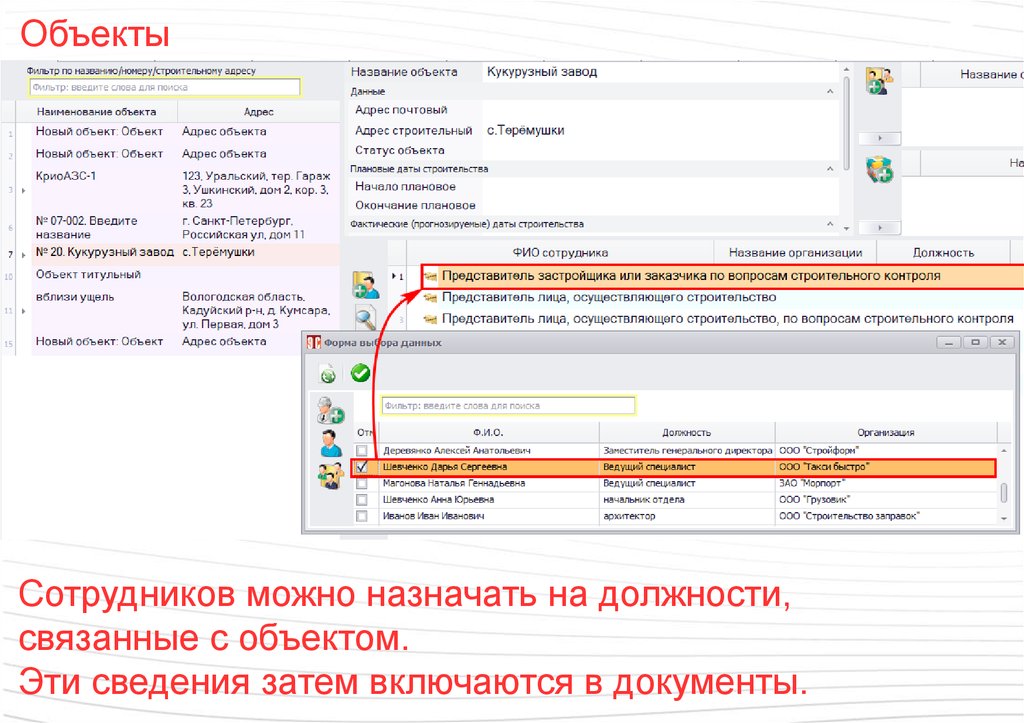Screen dimensions: 1024x723
Task: Click the magnifier search icon beside roles list
Action: [x=365, y=320]
